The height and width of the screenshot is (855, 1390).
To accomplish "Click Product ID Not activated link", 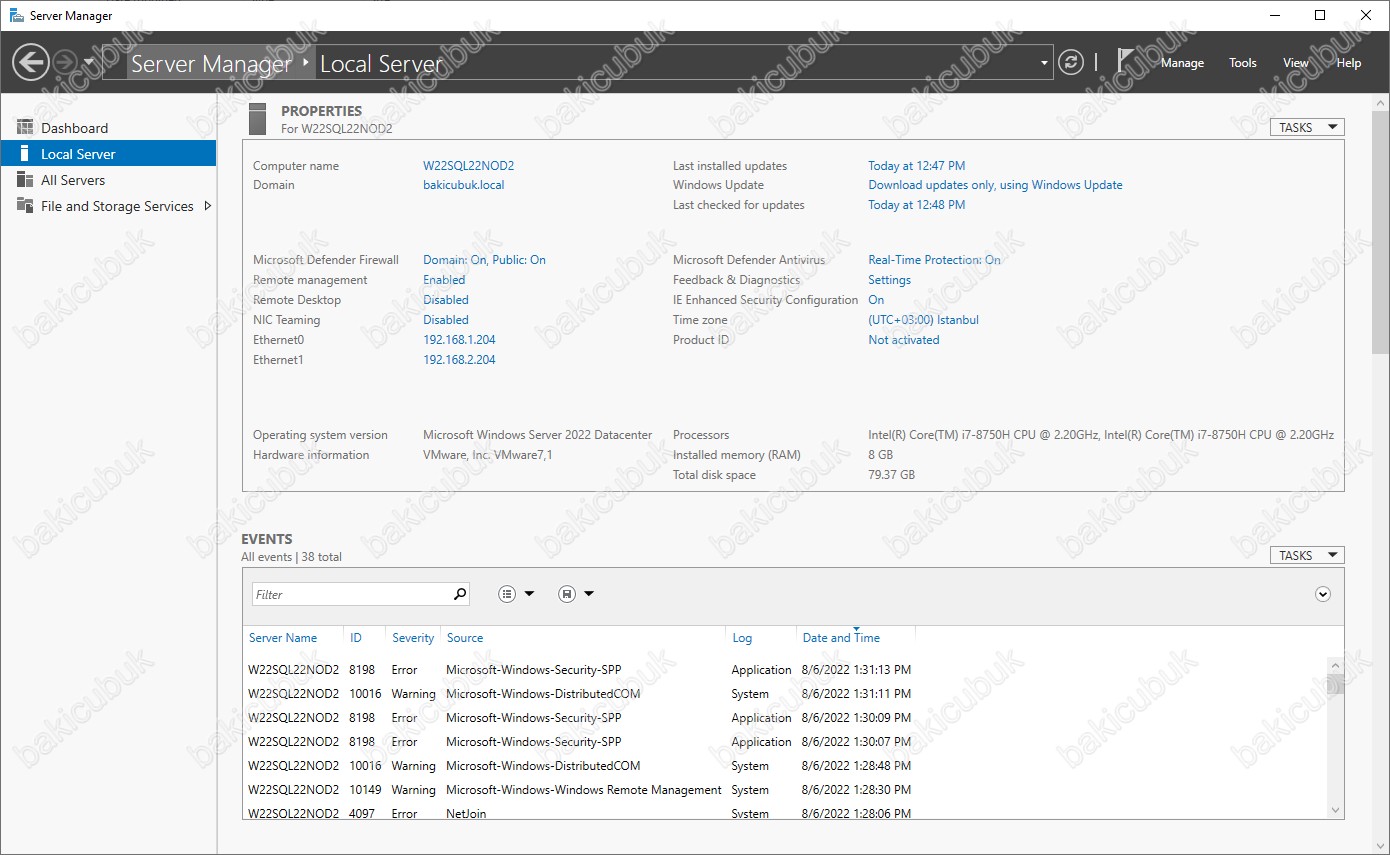I will [x=904, y=340].
